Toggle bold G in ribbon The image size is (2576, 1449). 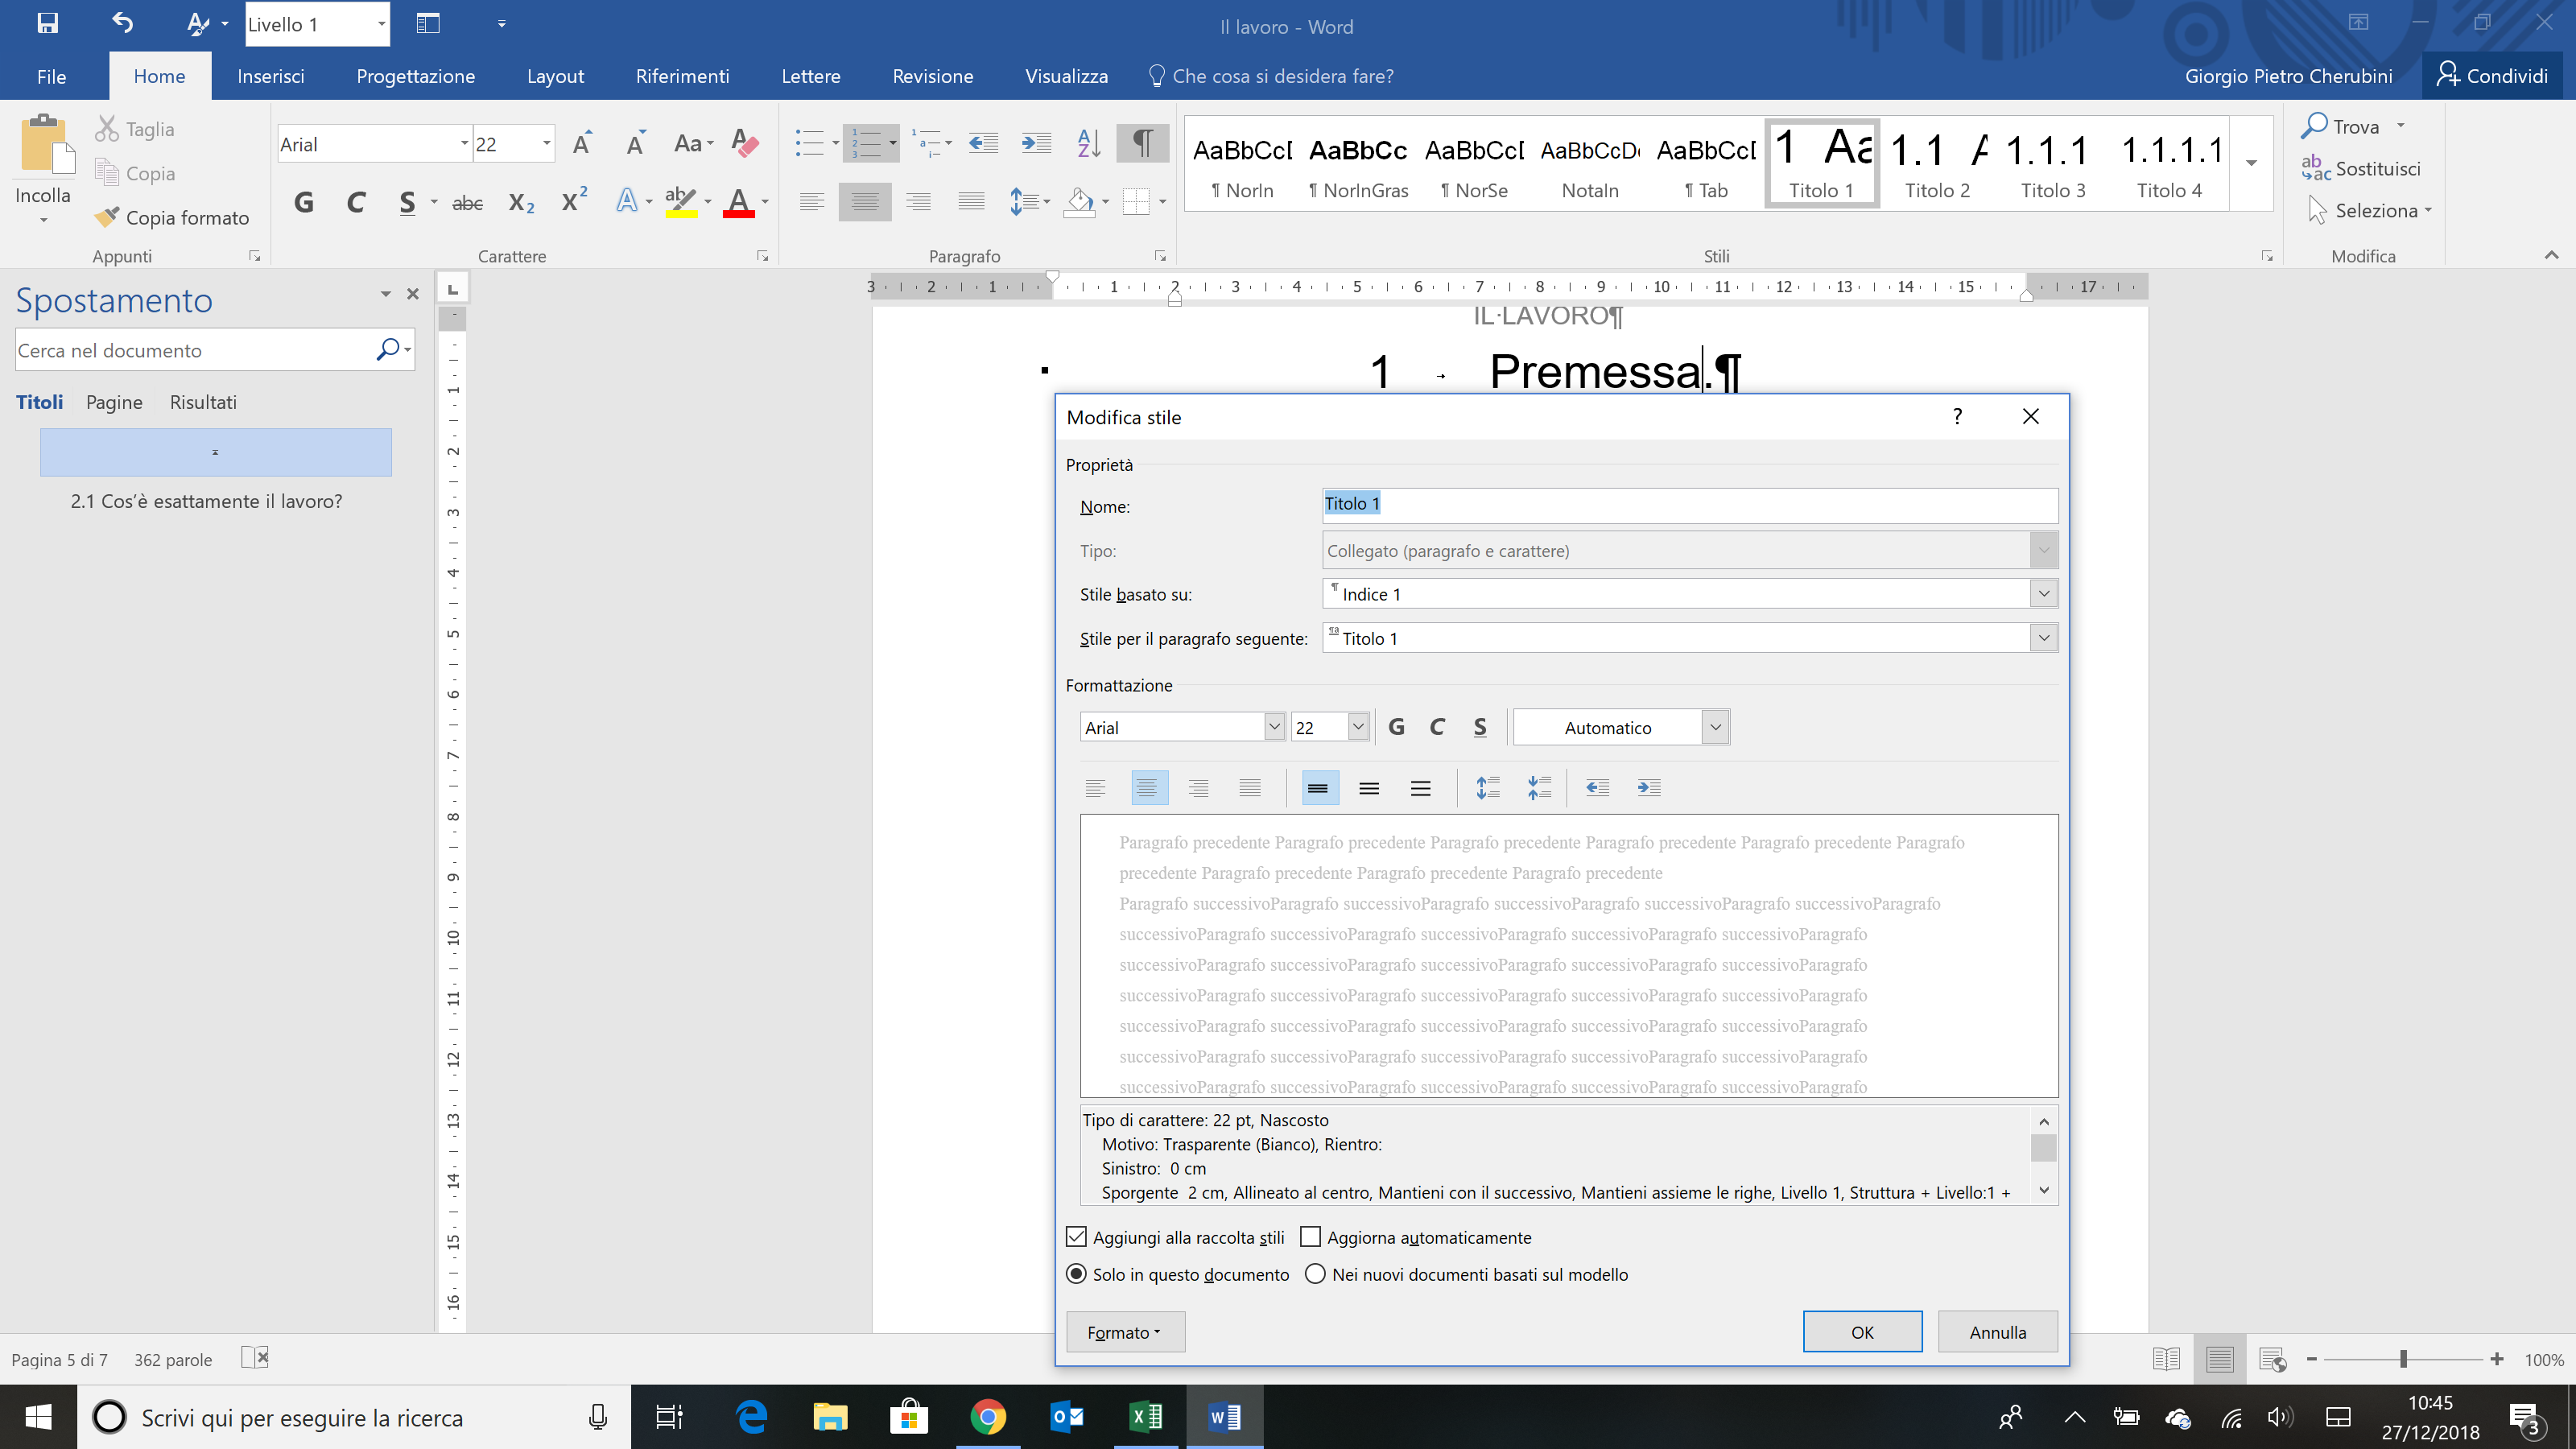pos(304,203)
